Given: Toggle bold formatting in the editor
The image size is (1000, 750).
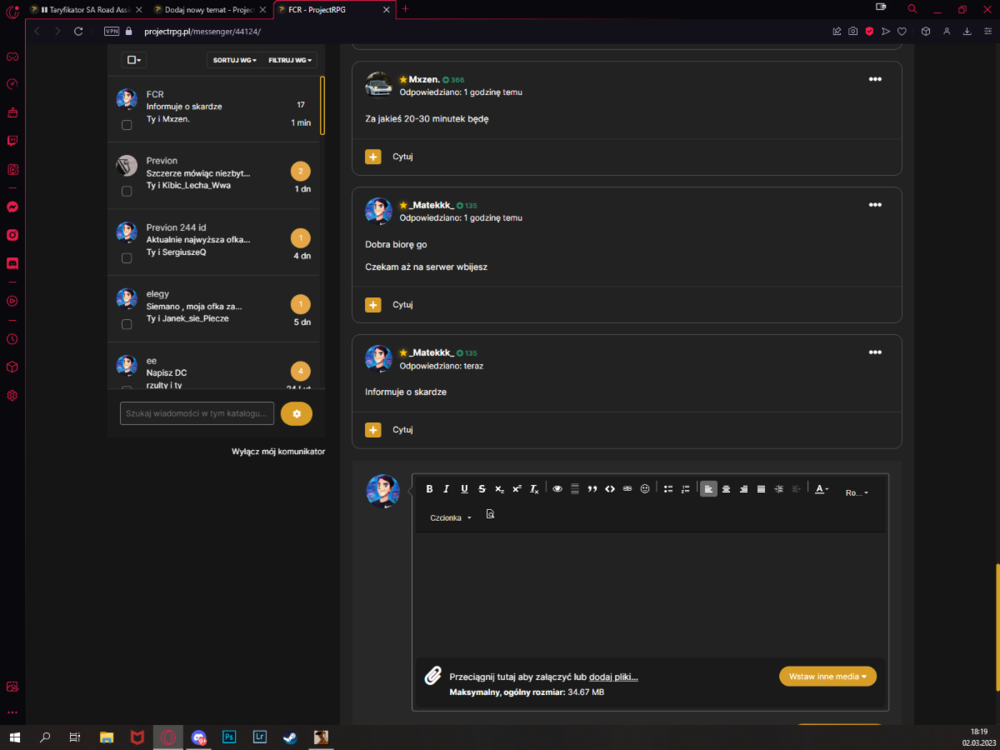Looking at the screenshot, I should [429, 489].
